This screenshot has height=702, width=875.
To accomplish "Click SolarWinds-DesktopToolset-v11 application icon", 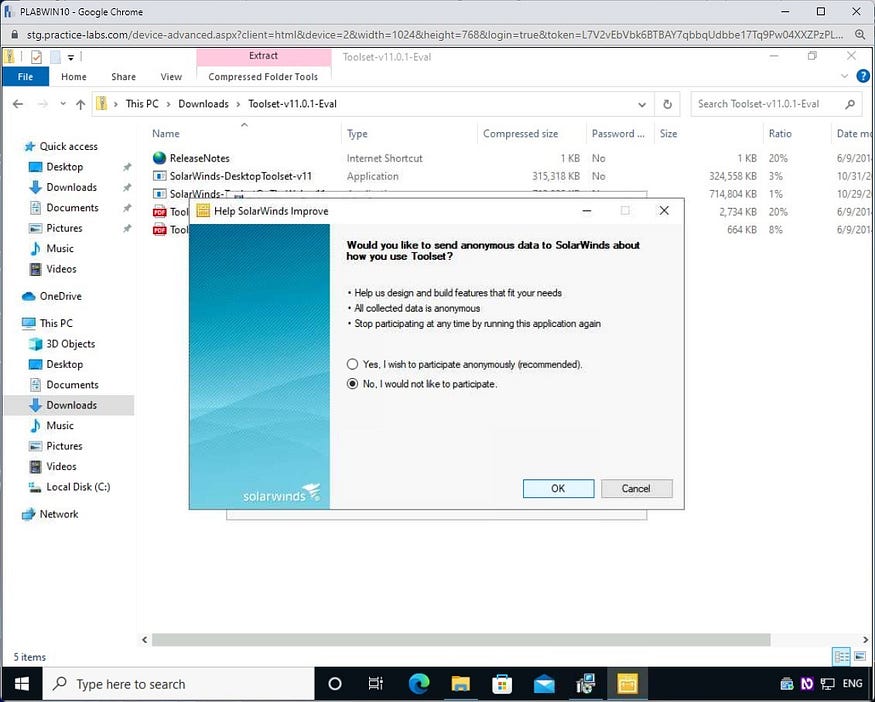I will click(160, 176).
